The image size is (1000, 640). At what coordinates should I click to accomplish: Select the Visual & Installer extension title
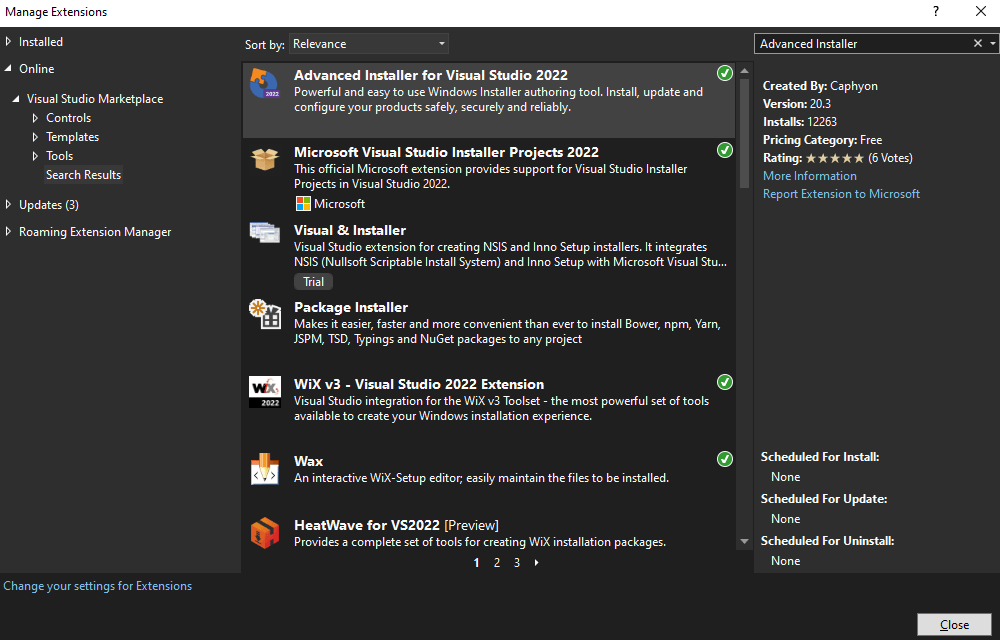tap(350, 230)
